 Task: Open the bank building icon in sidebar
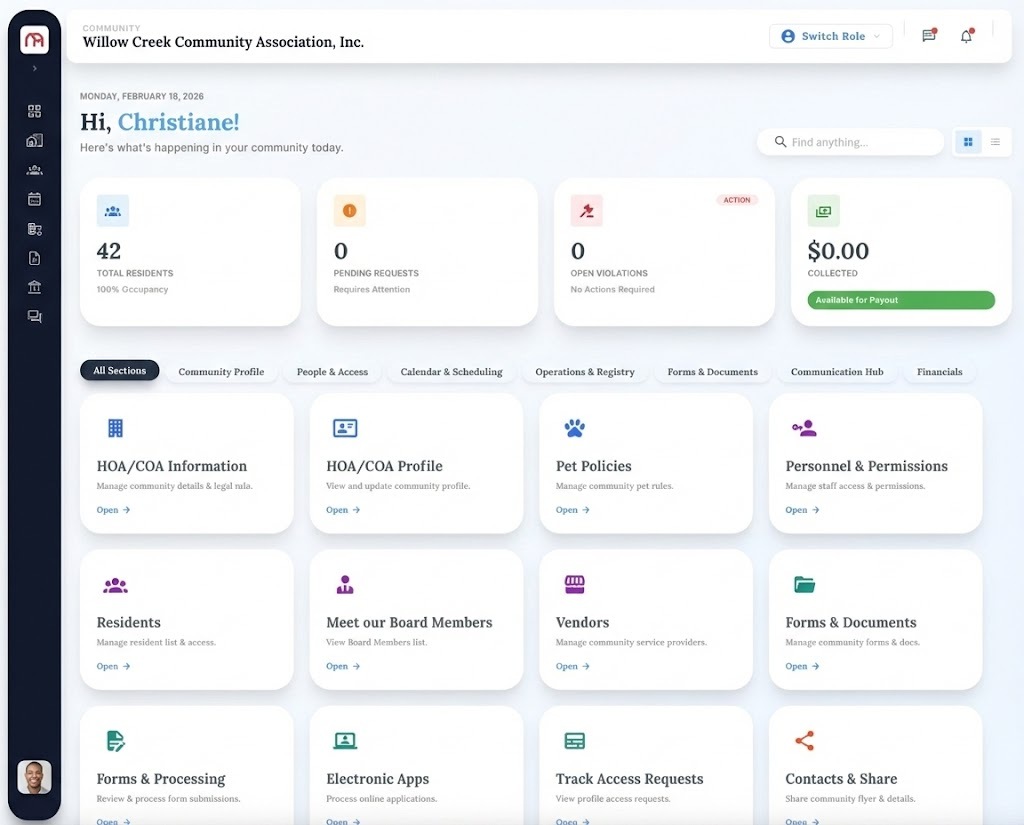[x=35, y=287]
